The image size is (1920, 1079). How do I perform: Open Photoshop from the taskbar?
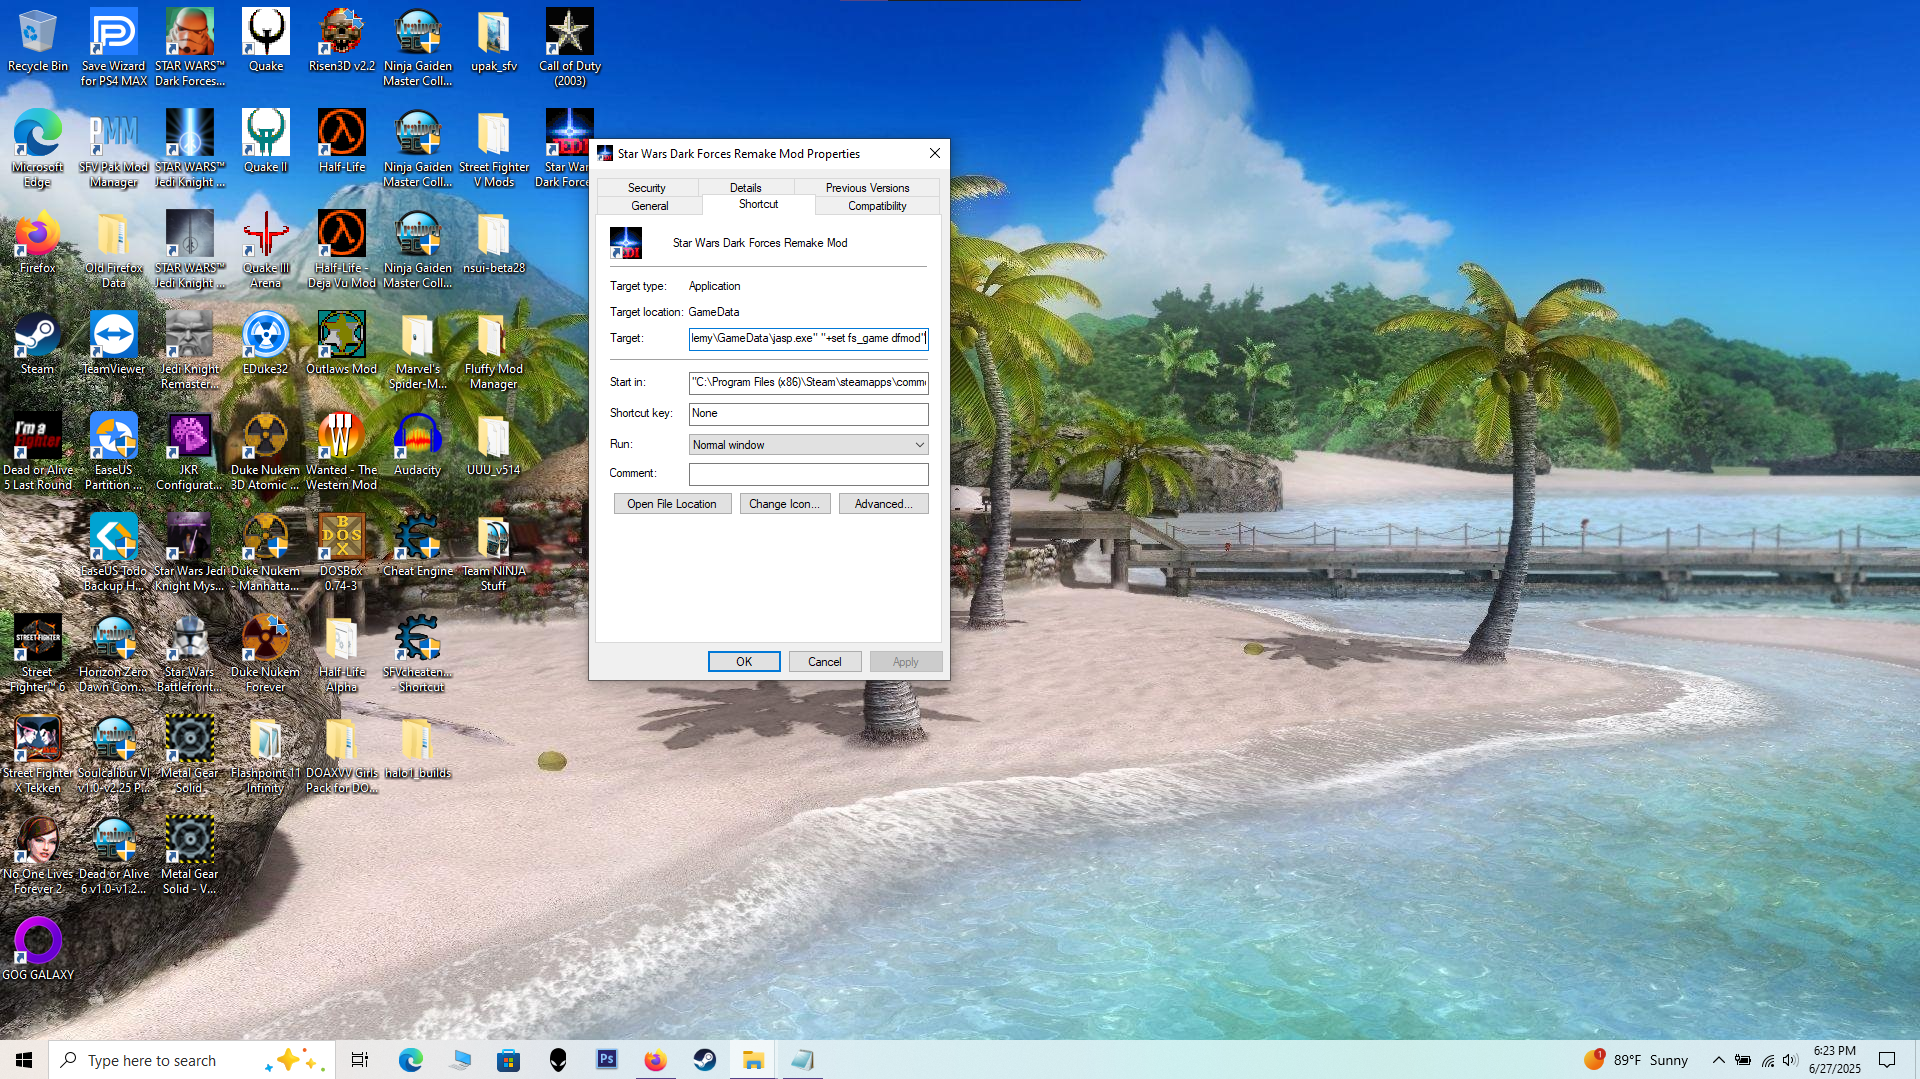[x=607, y=1060]
